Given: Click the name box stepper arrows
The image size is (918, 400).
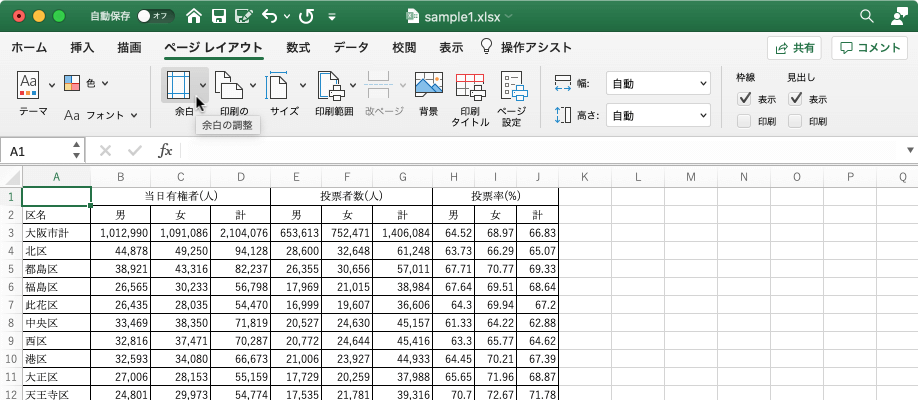Looking at the screenshot, I should [x=77, y=151].
